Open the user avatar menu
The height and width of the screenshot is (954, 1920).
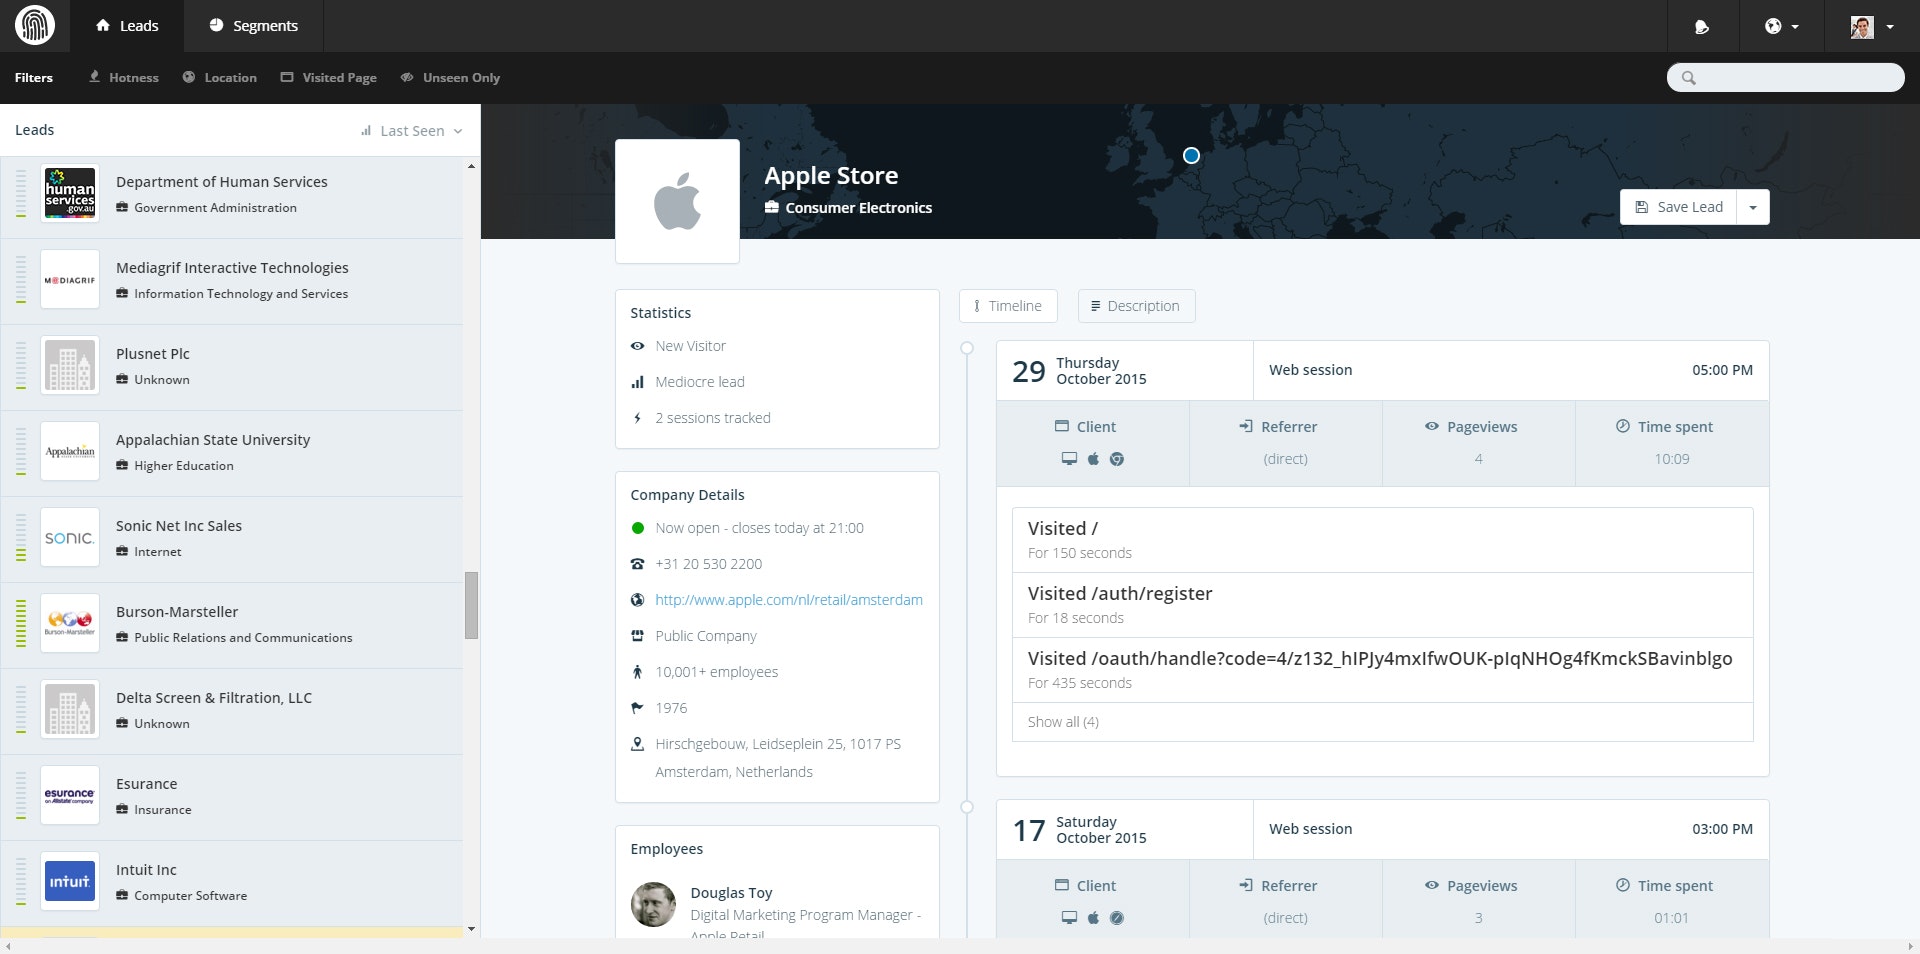[x=1872, y=27]
